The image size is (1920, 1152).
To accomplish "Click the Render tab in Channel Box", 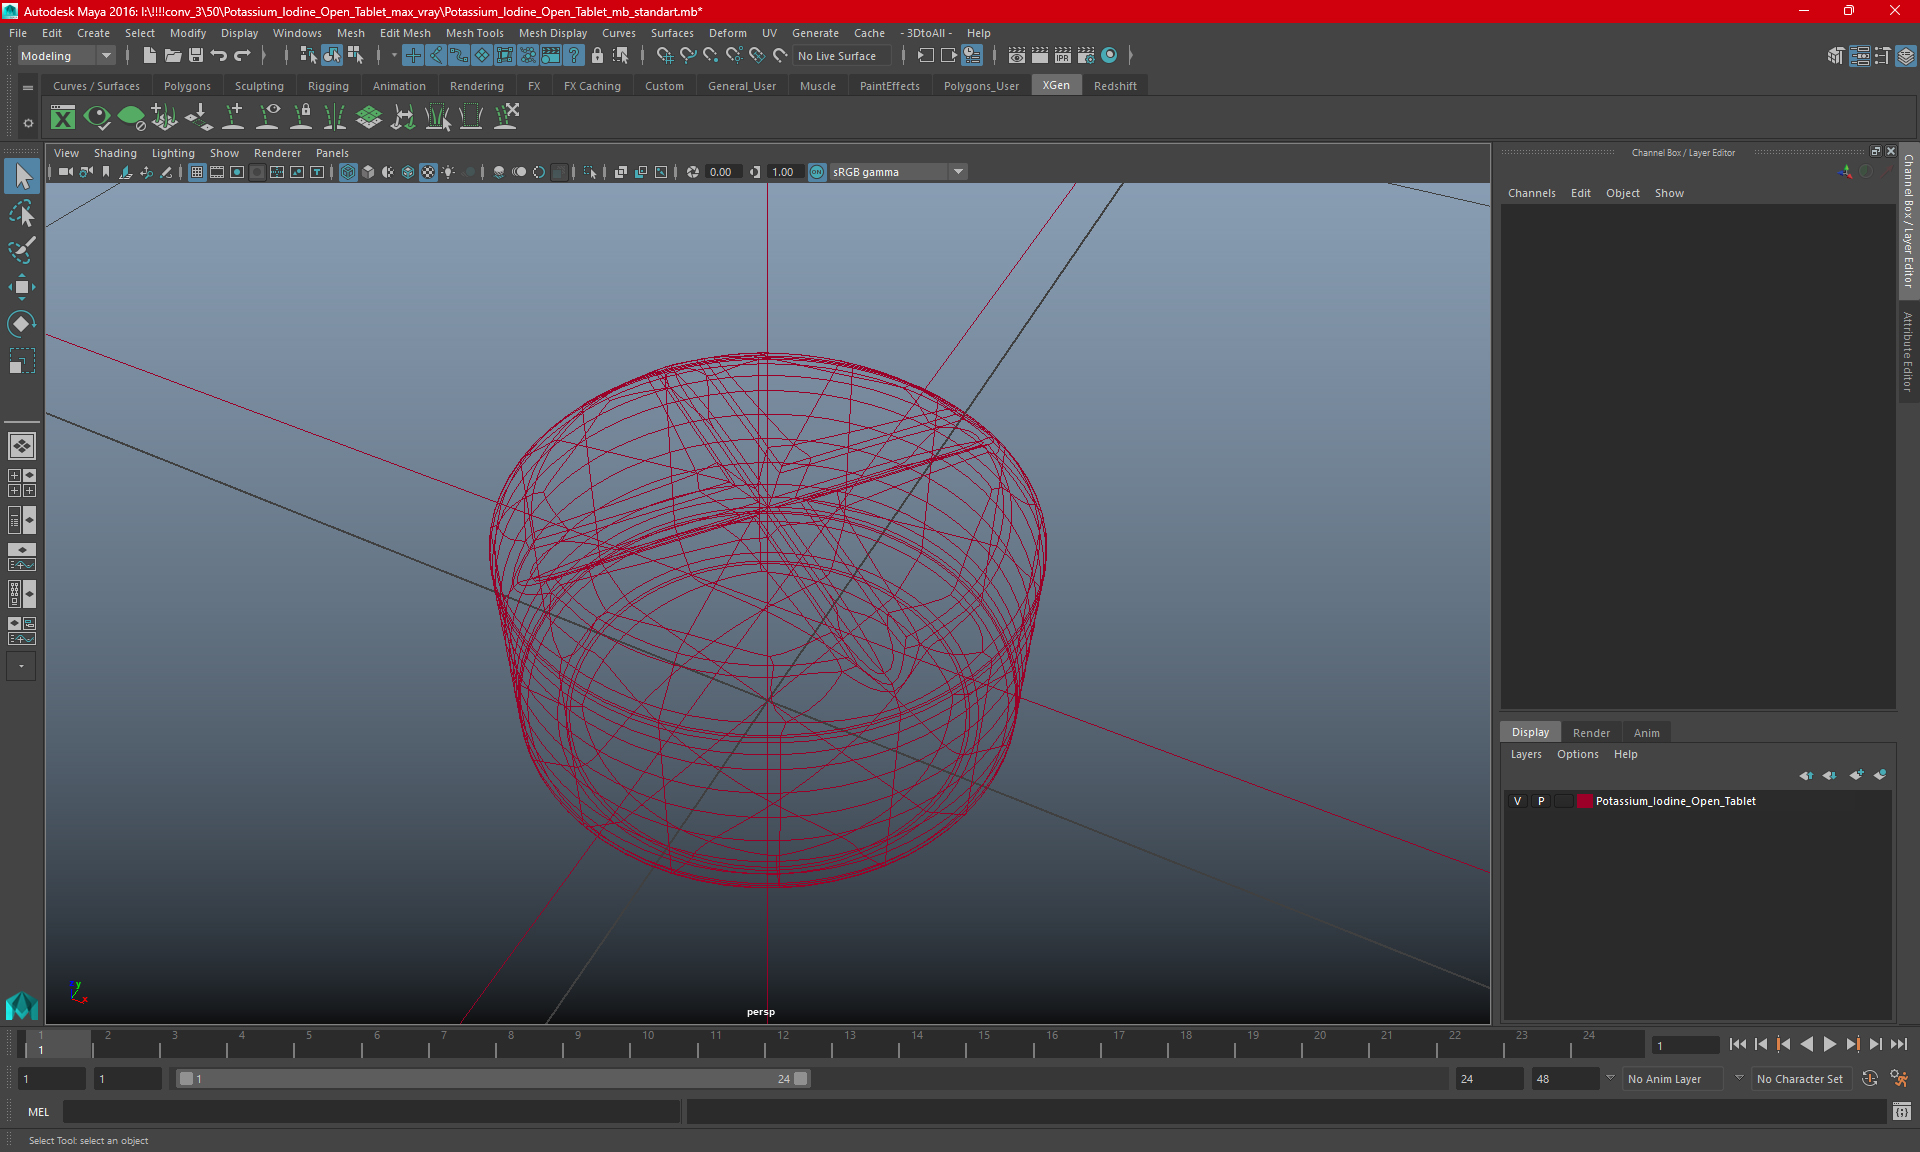I will click(1588, 732).
